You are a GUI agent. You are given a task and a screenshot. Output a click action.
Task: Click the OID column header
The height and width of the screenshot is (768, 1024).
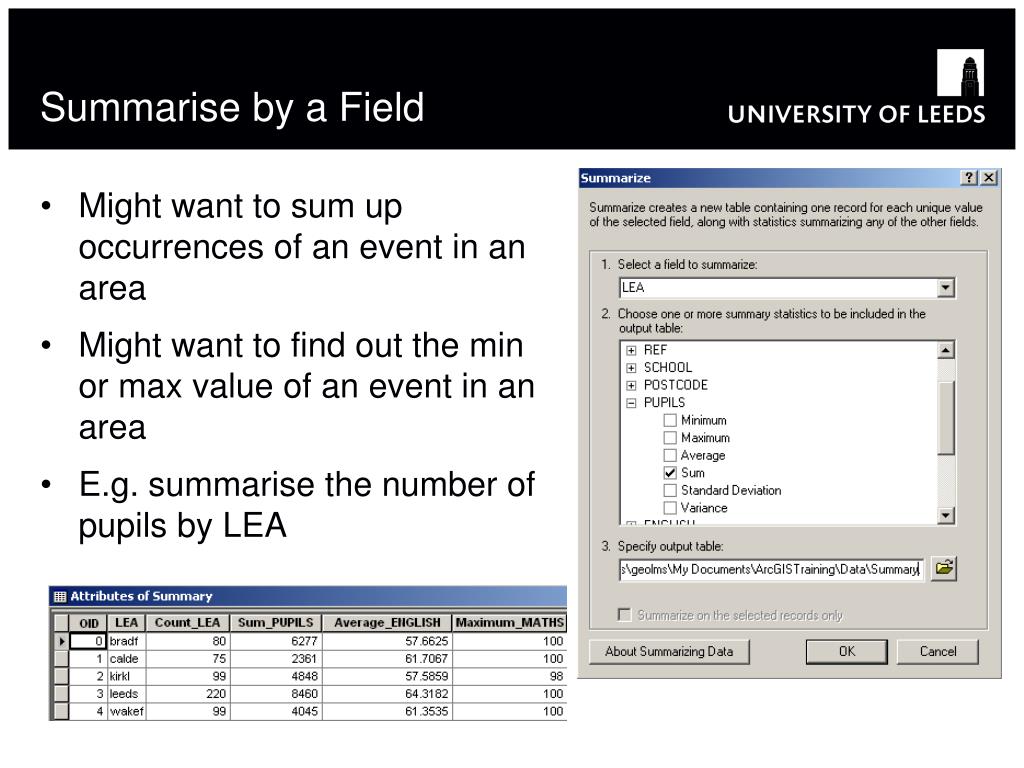(x=88, y=623)
